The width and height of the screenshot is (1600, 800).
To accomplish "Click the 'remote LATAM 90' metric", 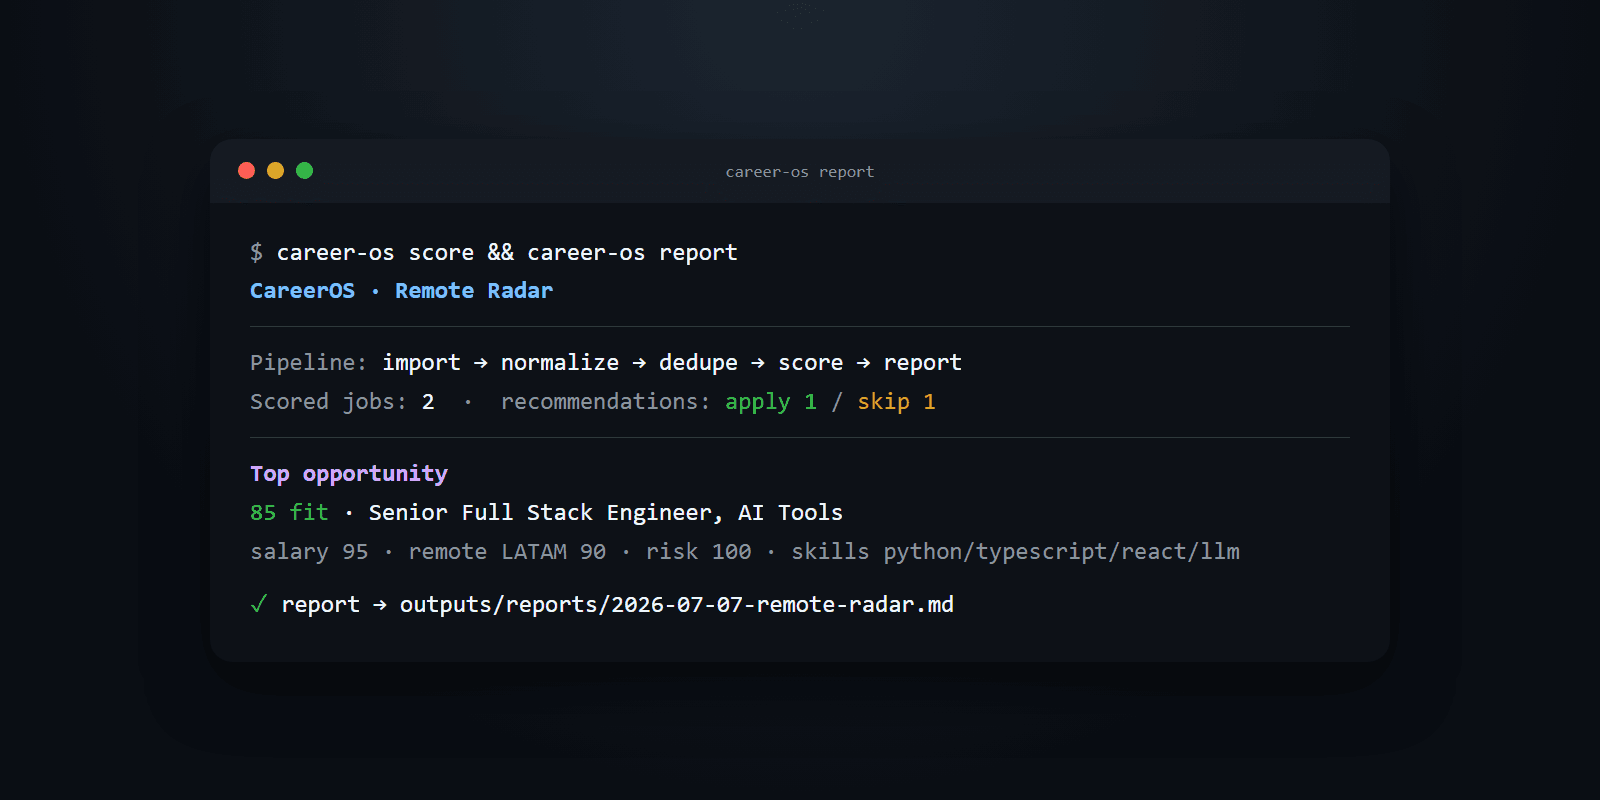I will point(507,552).
